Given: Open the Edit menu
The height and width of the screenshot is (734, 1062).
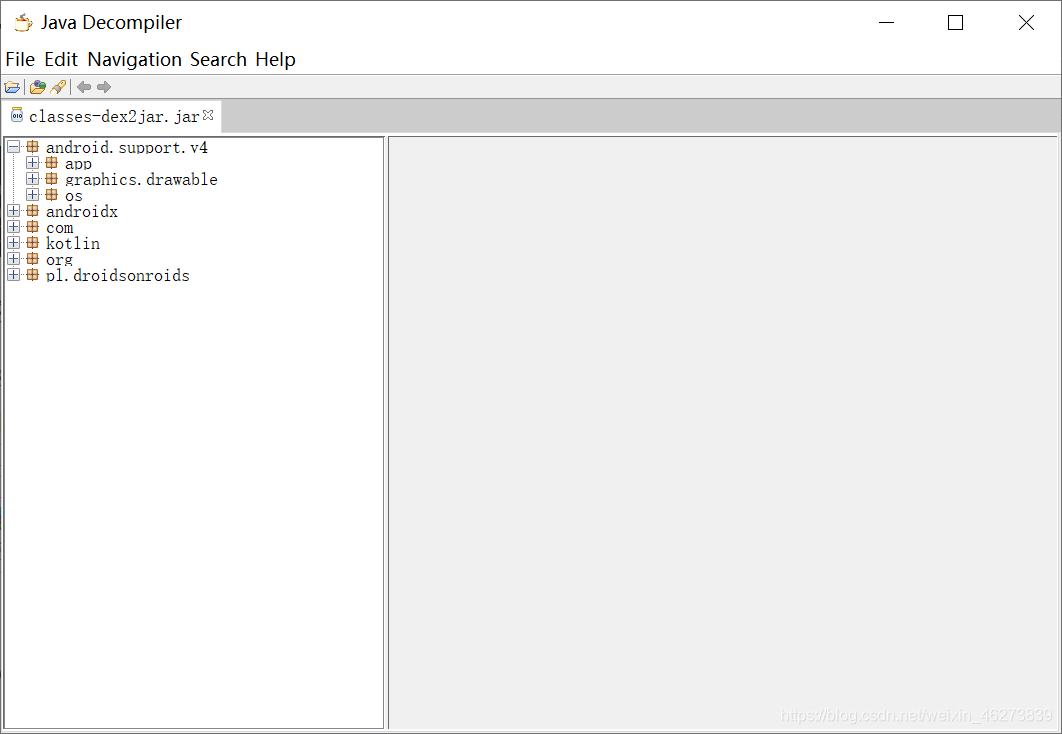Looking at the screenshot, I should [x=61, y=60].
